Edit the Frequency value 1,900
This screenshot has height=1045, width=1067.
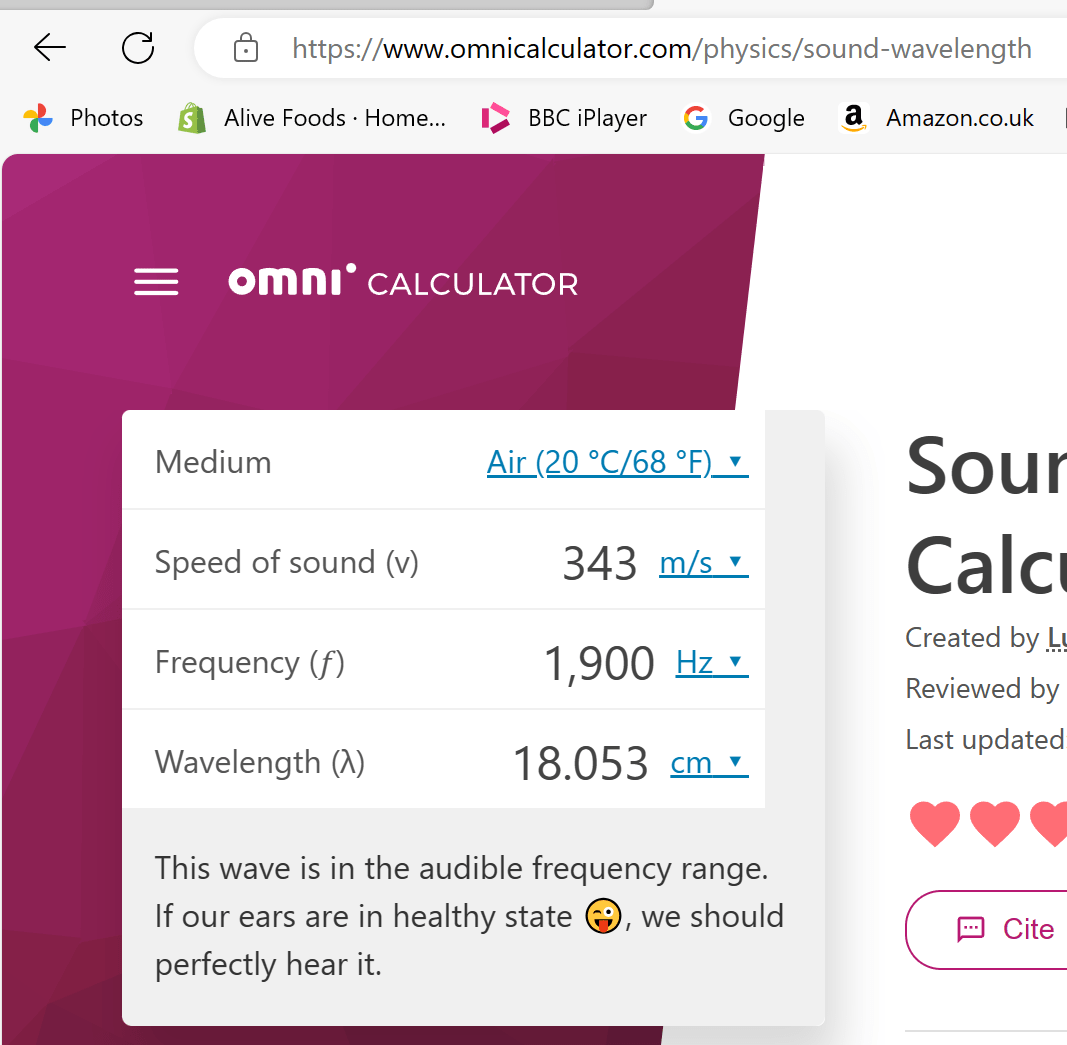(x=599, y=663)
